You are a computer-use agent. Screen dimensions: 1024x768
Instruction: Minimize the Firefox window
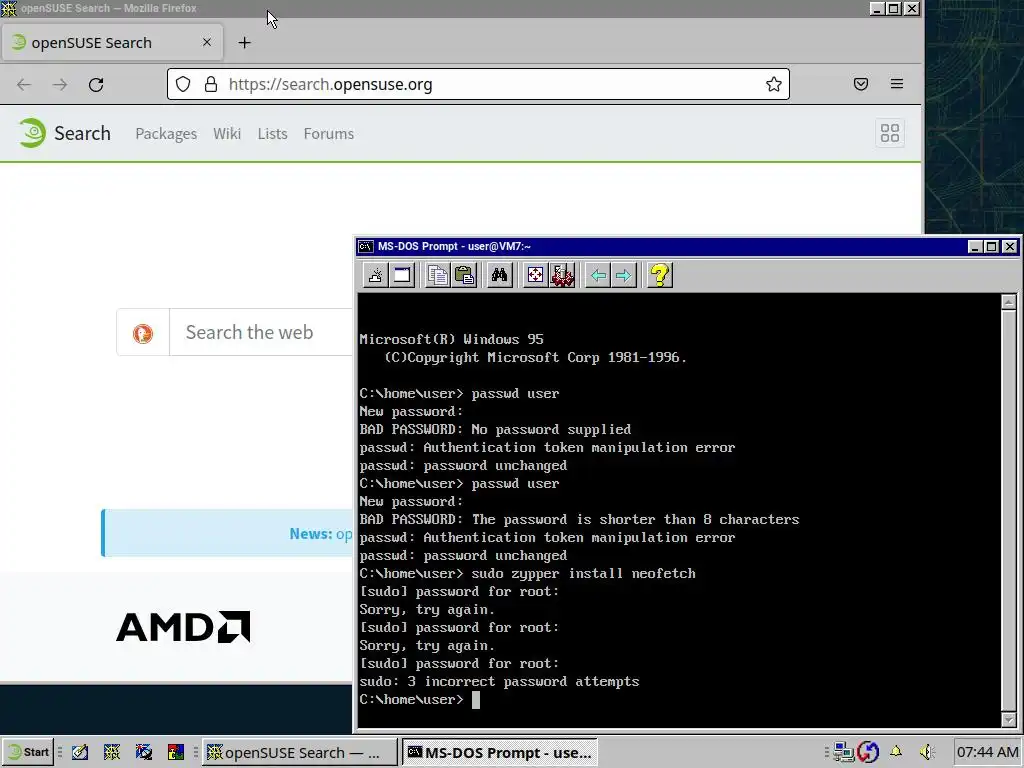[x=877, y=8]
